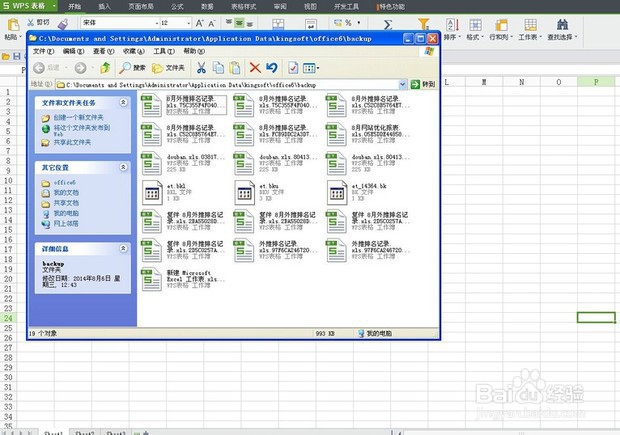The image size is (620, 435).
Task: Select the douban.xls.03817 file
Action: [x=183, y=163]
